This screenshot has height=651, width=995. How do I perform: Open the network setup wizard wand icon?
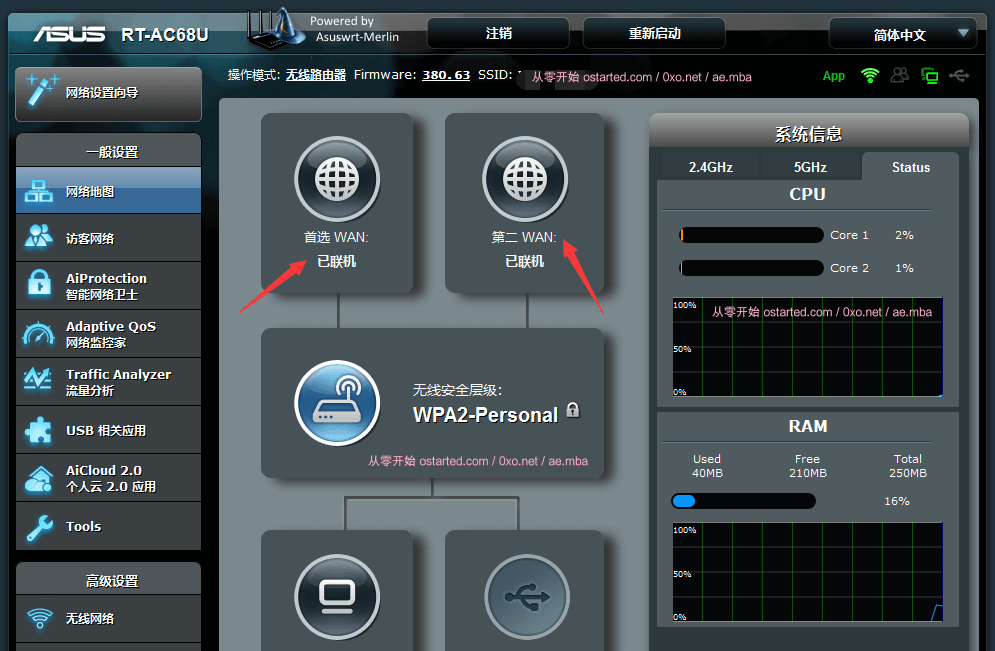[42, 91]
